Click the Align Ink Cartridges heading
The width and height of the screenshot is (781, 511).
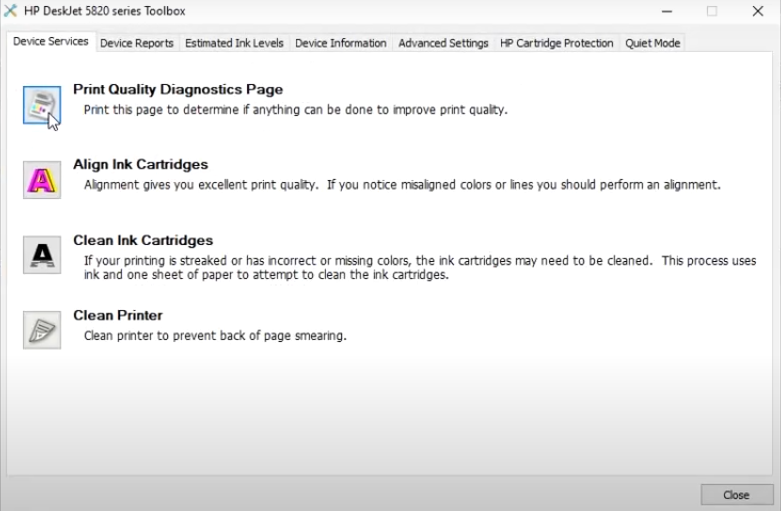coord(140,164)
